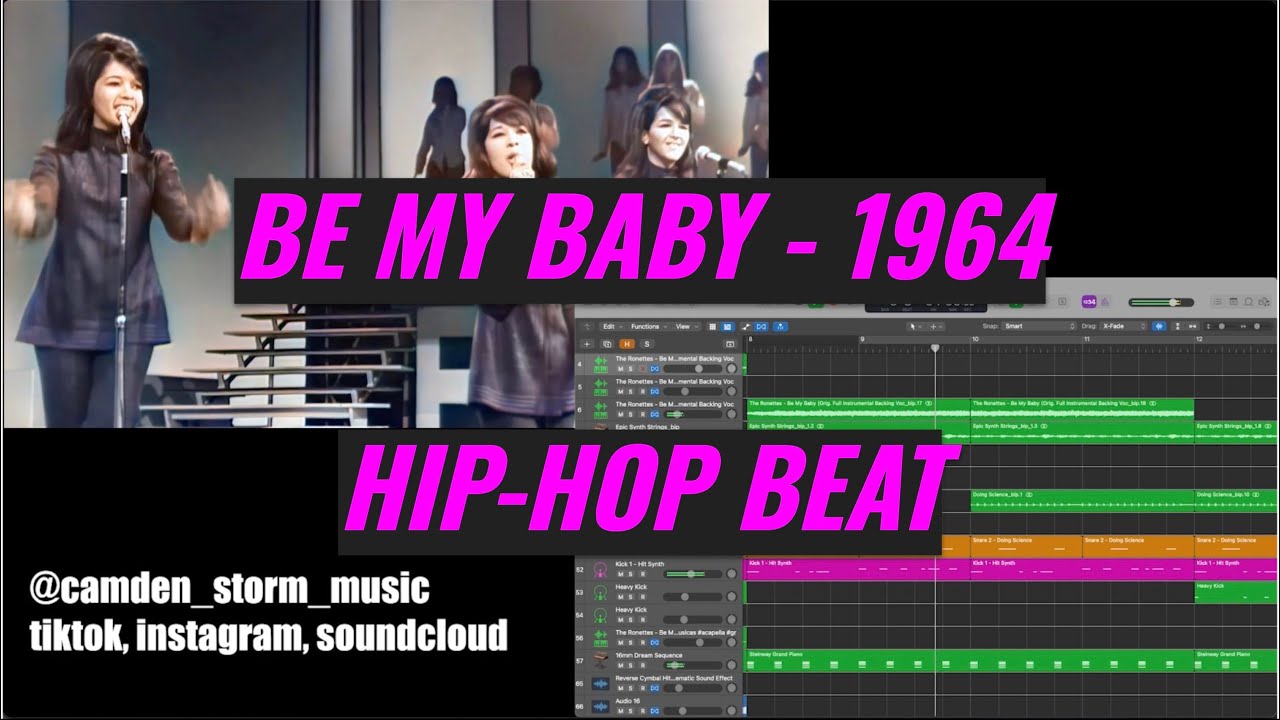Click the Kick 1 - Hit Synth track icon
Image resolution: width=1280 pixels, height=720 pixels.
600,570
